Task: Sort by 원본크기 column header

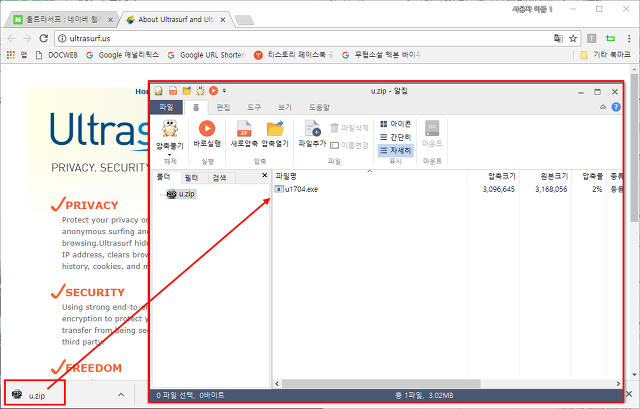Action: point(554,176)
